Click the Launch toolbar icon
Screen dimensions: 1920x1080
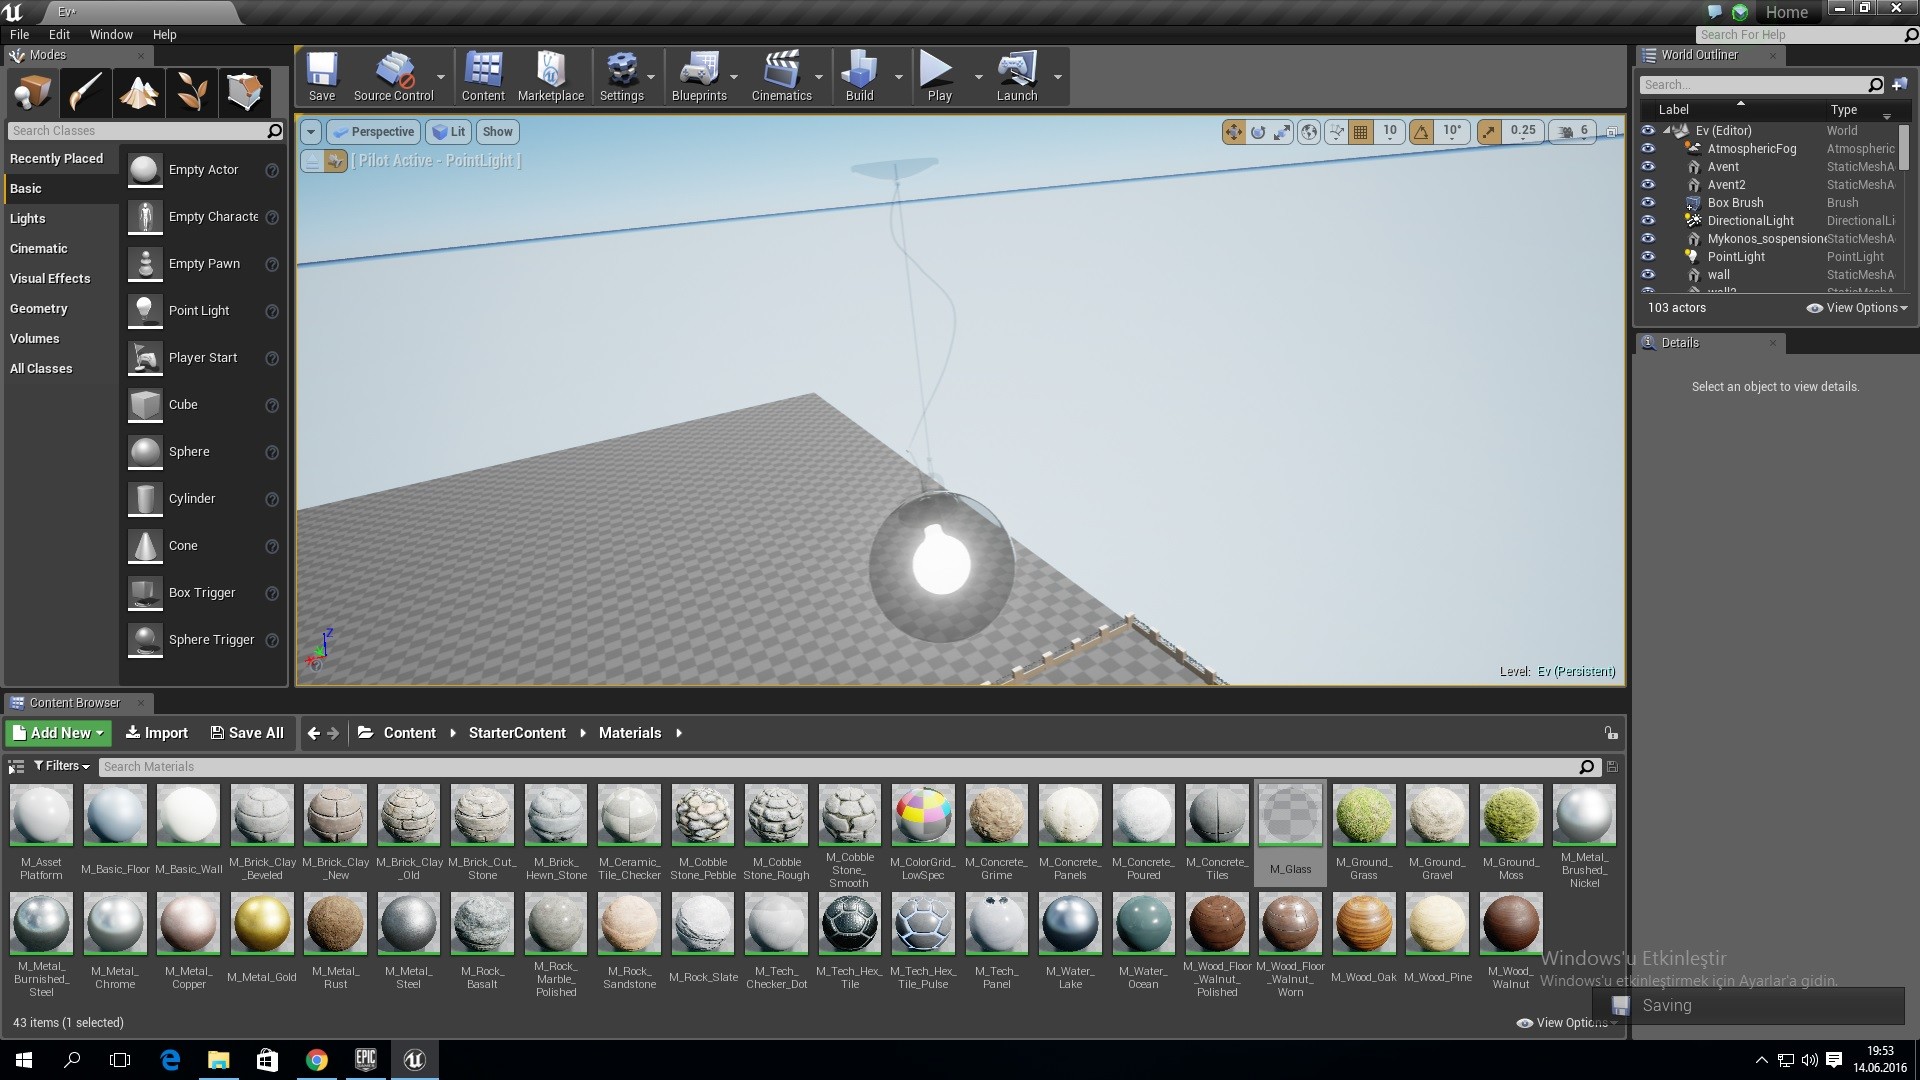tap(1016, 77)
